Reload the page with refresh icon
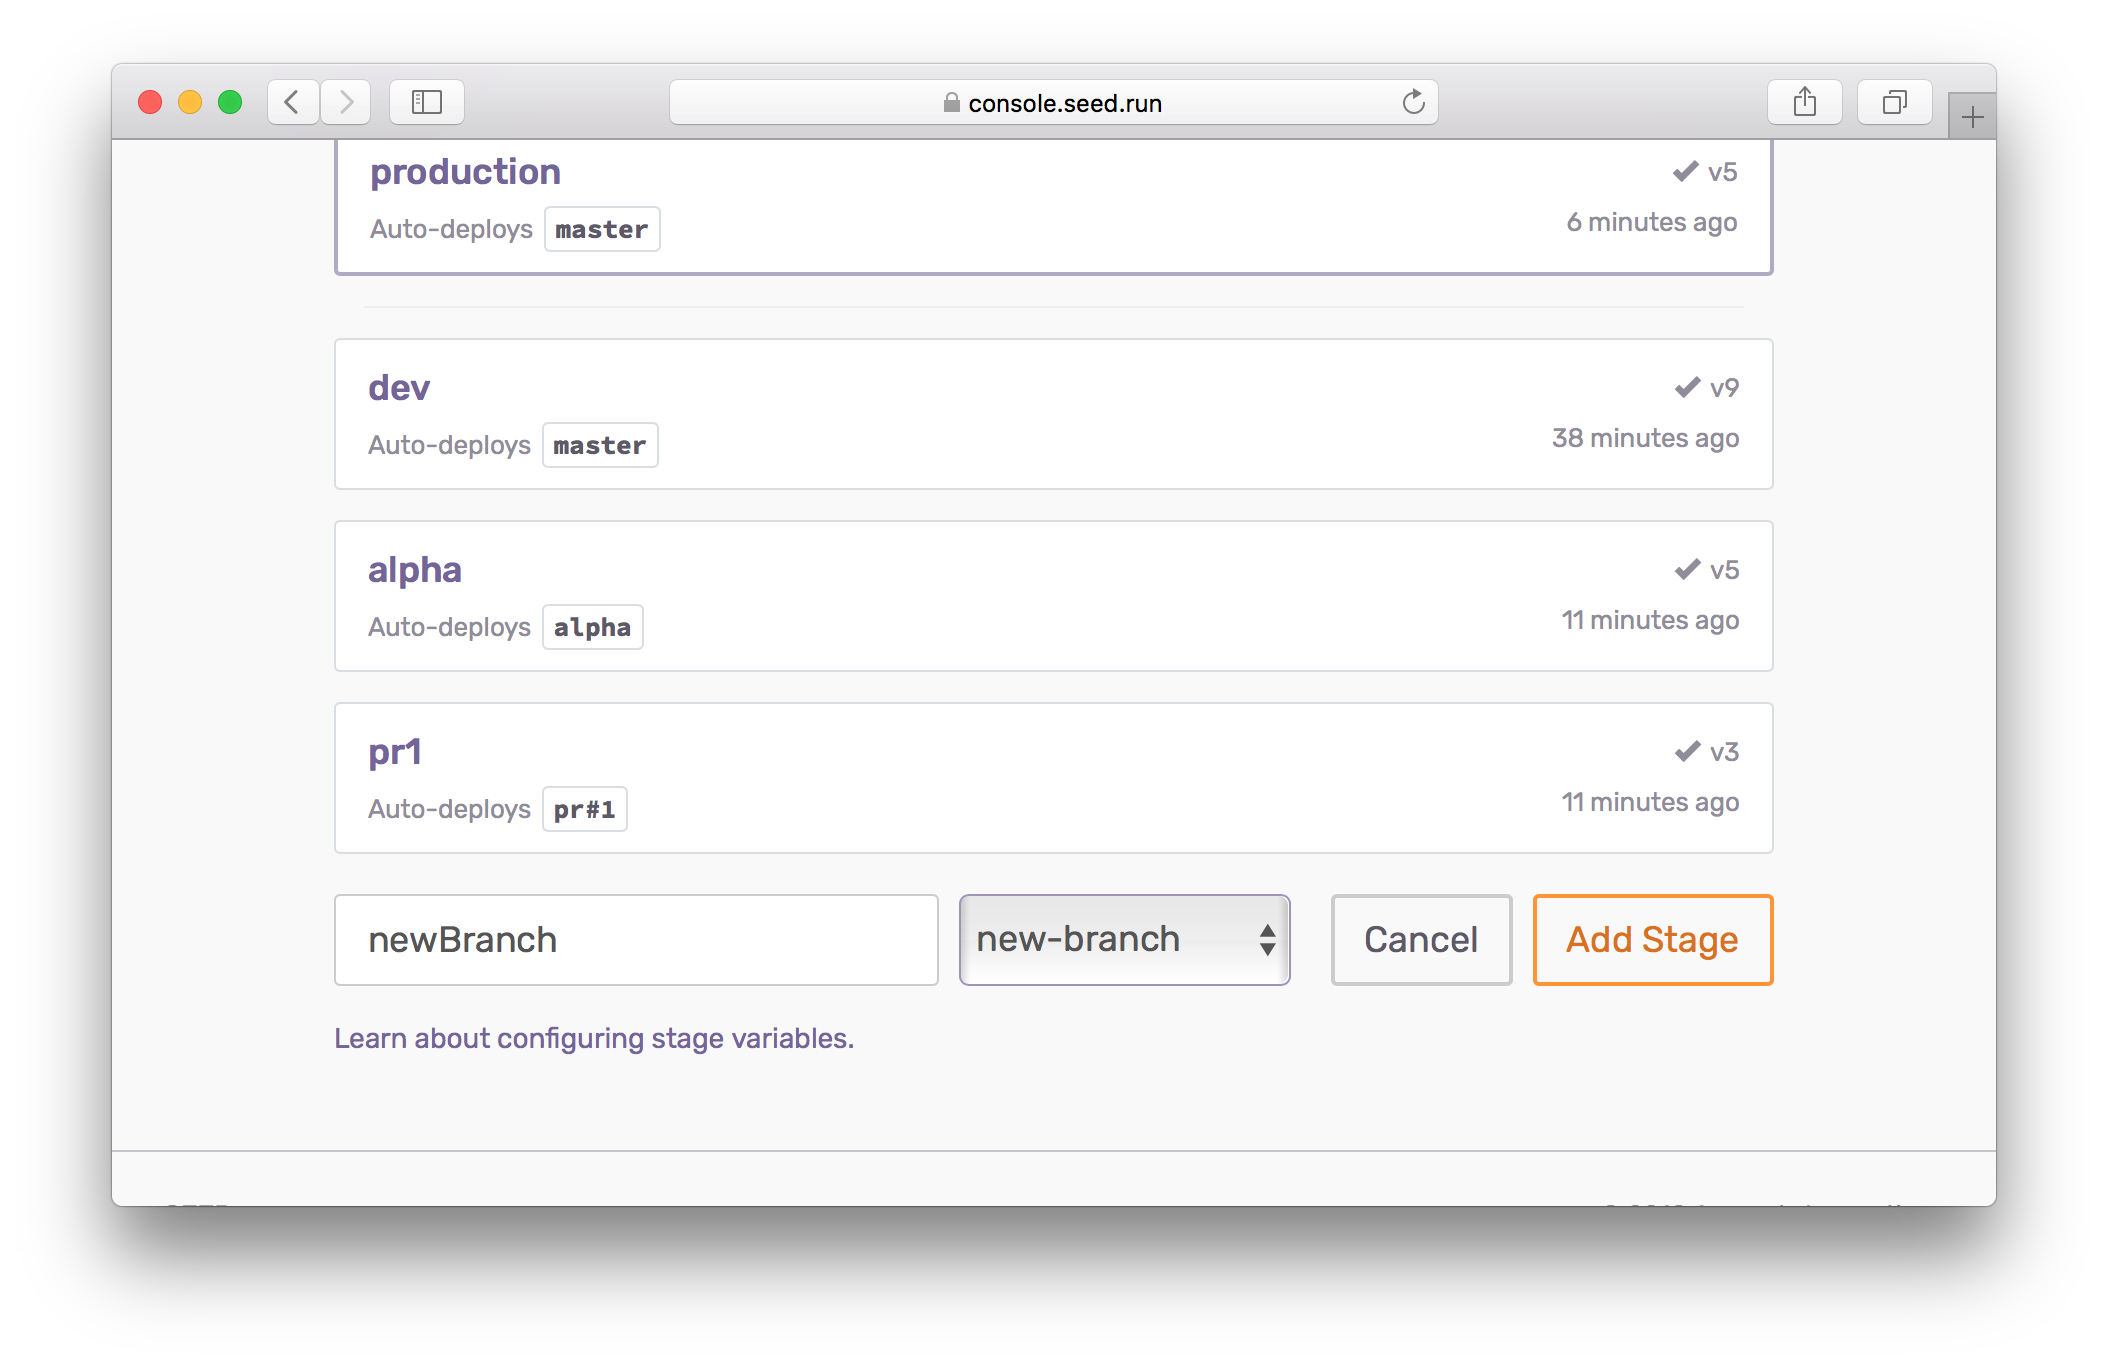Viewport: 2108px width, 1366px height. (x=1413, y=102)
